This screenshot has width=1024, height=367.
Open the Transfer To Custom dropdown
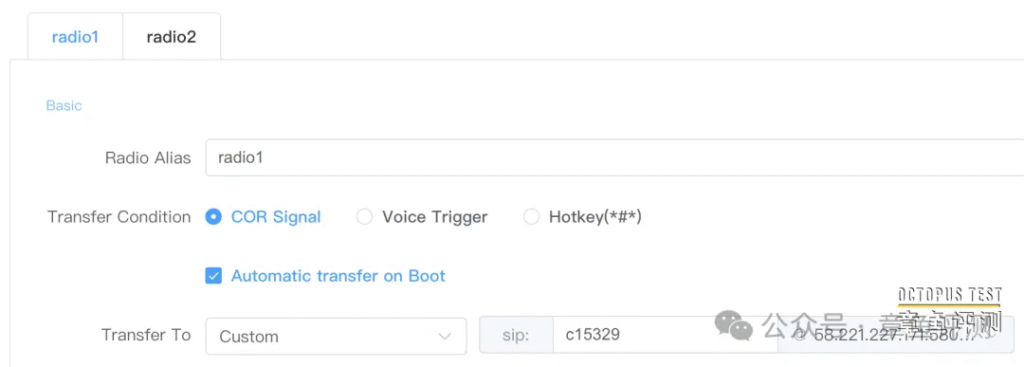pyautogui.click(x=336, y=336)
